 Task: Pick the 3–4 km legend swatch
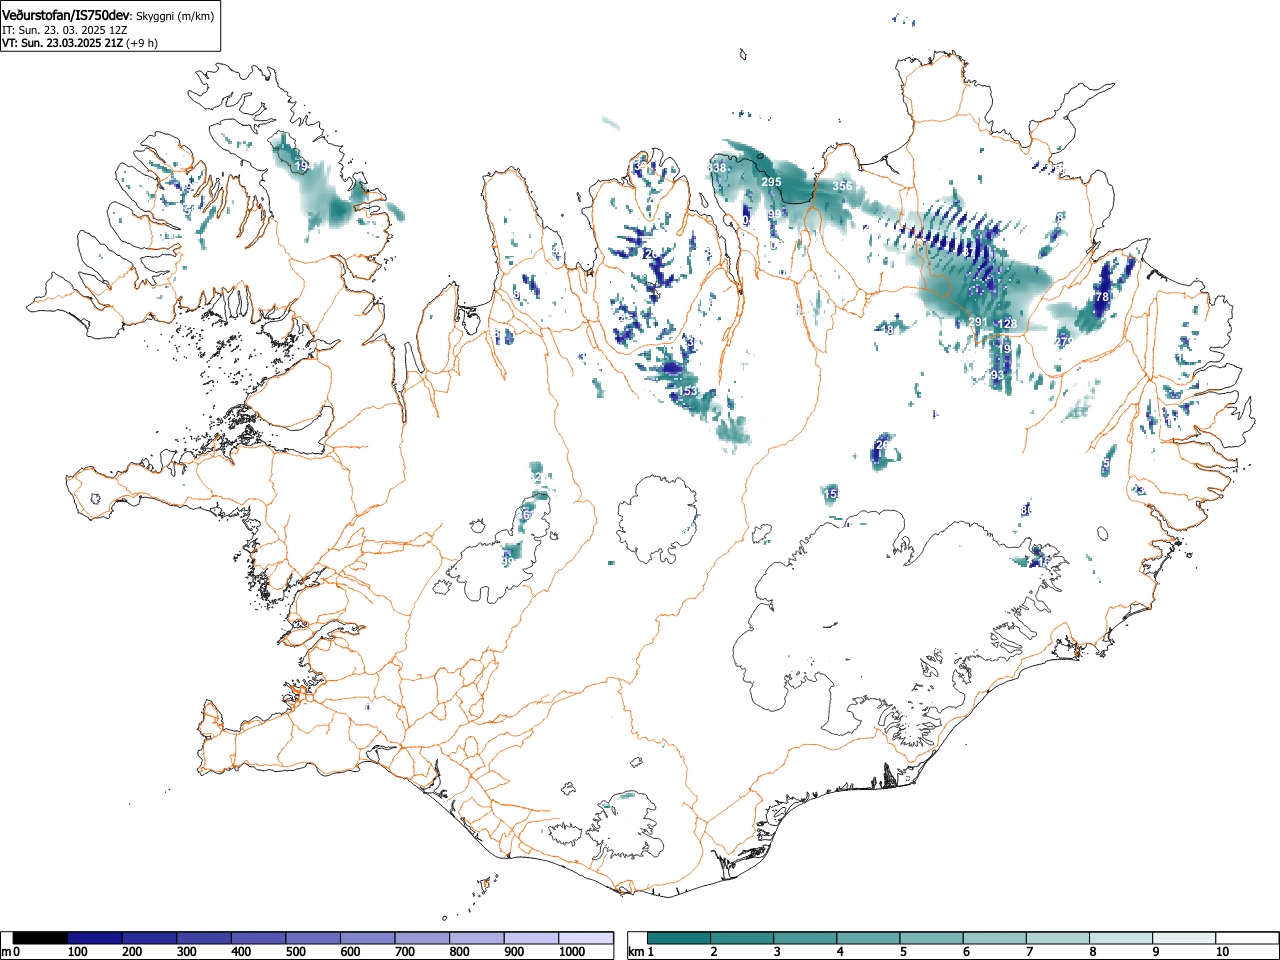[x=807, y=938]
